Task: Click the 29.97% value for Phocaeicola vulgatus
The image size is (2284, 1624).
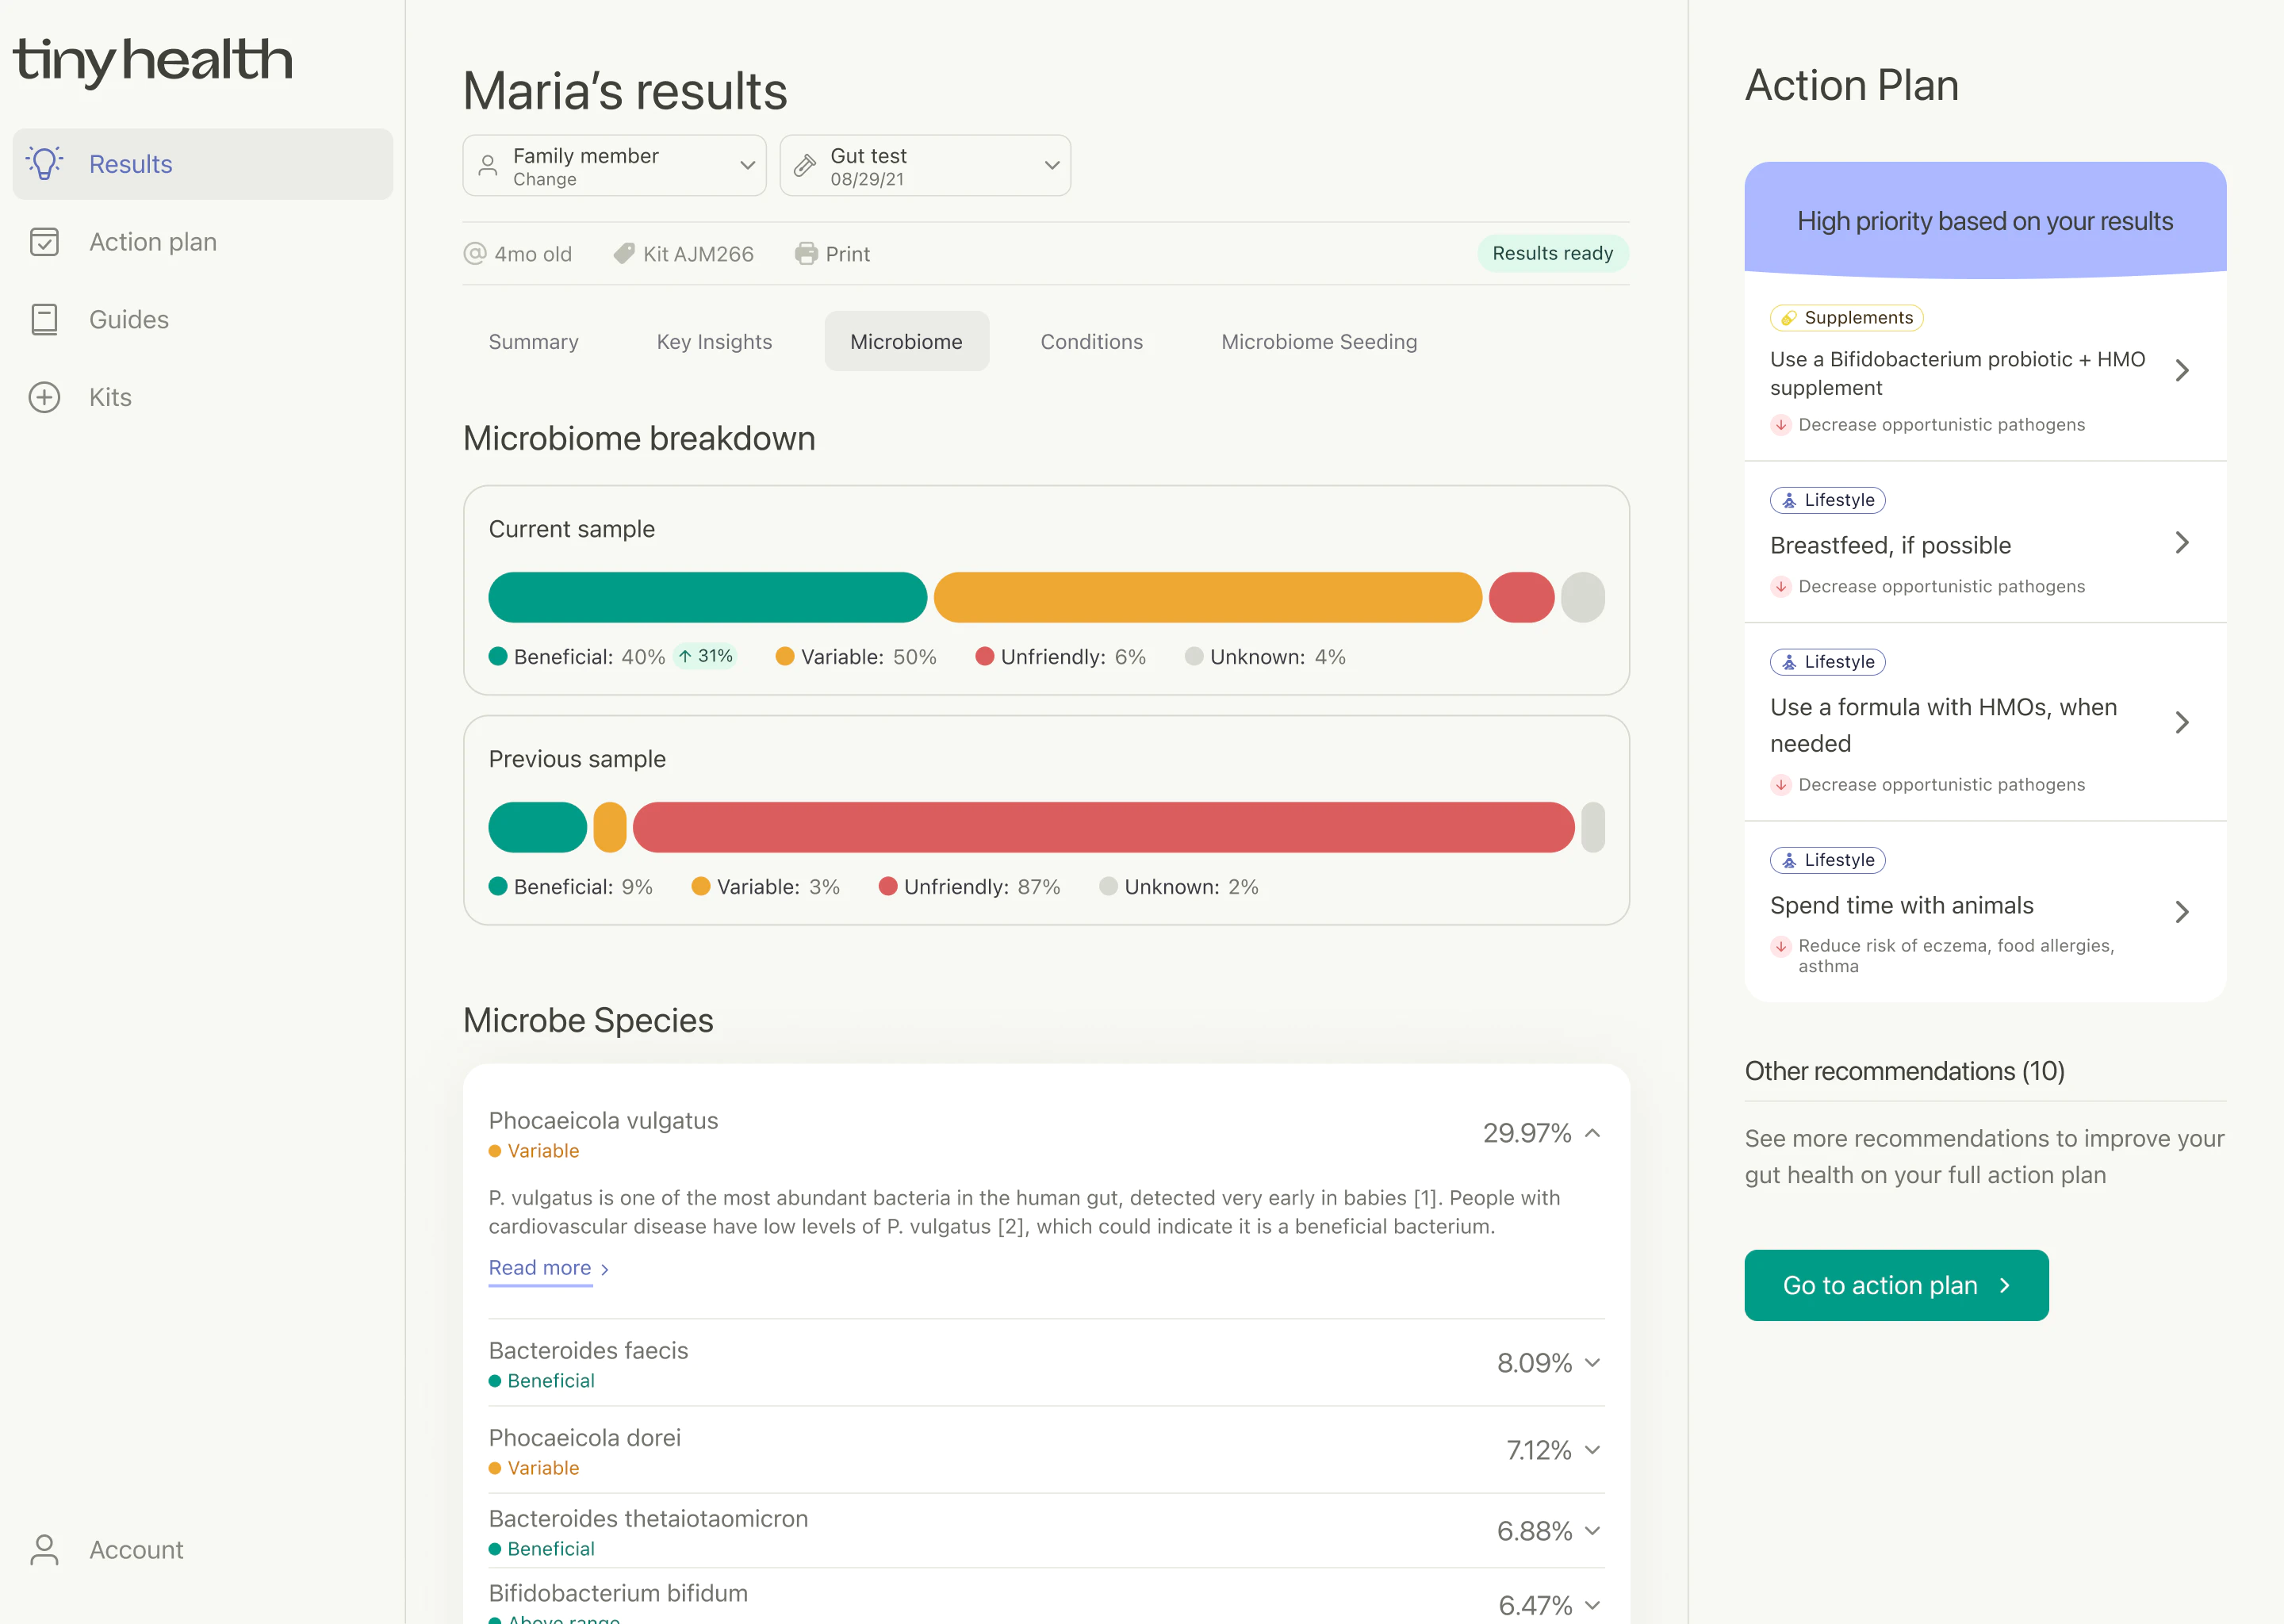Action: (x=1527, y=1133)
